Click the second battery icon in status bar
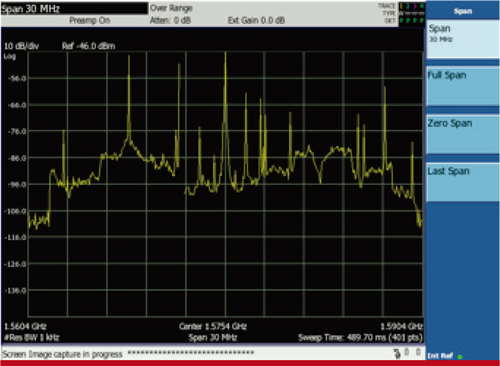Screen dimensions: 500x366 418,352
